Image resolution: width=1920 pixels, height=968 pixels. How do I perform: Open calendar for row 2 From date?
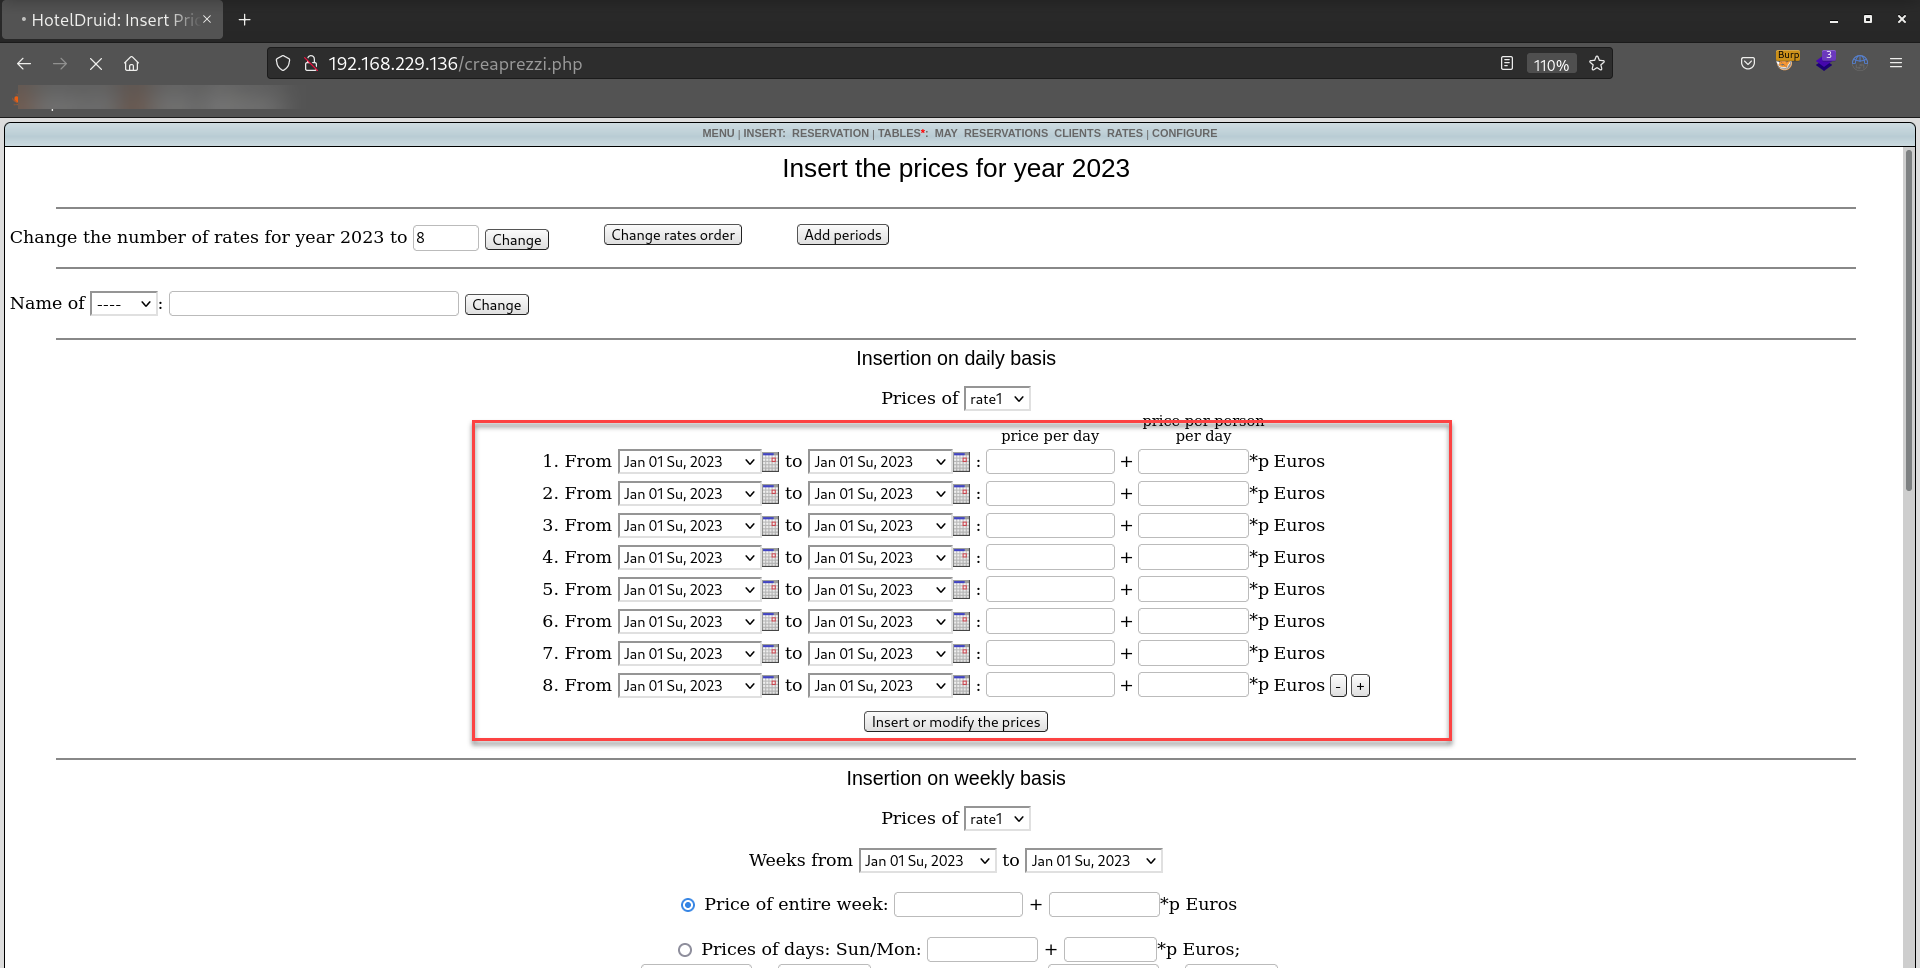tap(770, 494)
